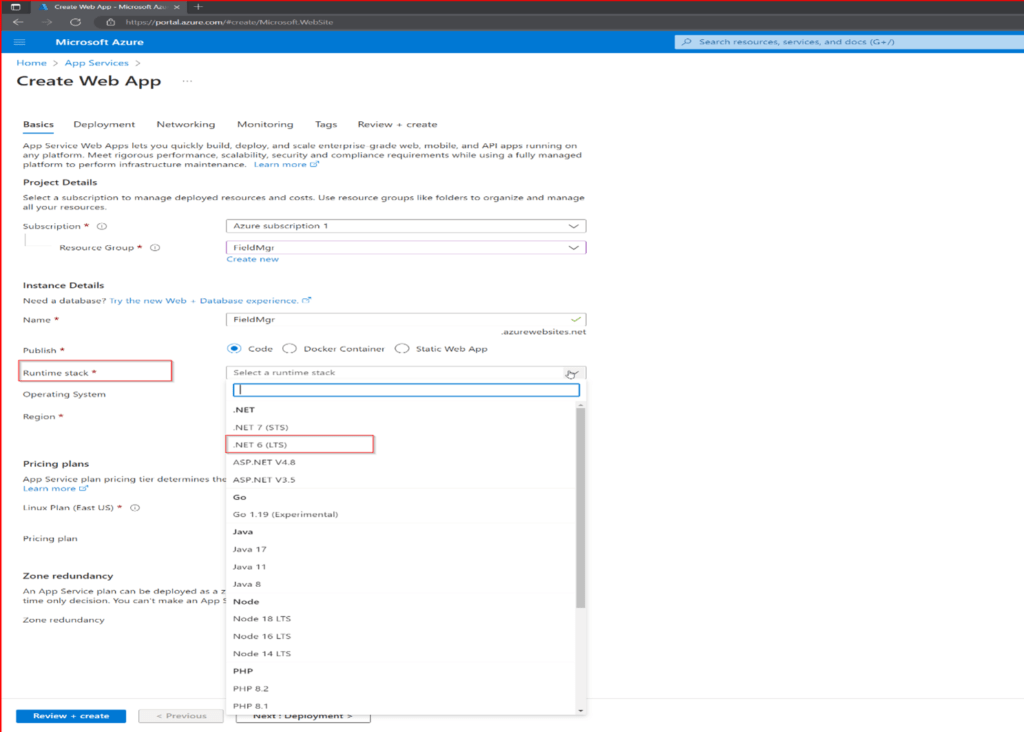Reload the page with the refresh icon
This screenshot has height=732, width=1024.
[76, 22]
